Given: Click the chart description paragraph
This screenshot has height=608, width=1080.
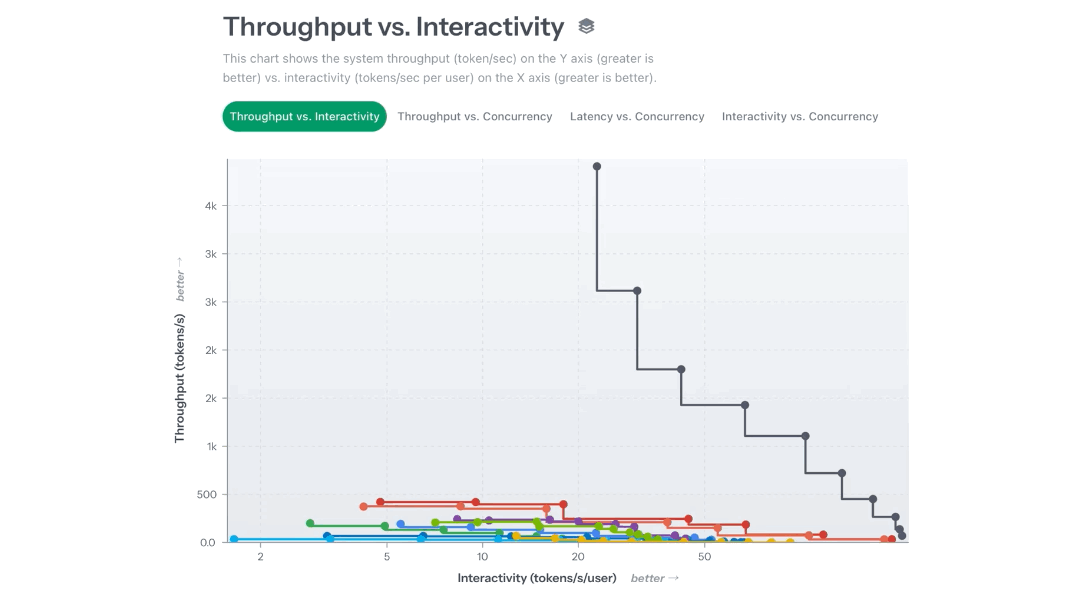Looking at the screenshot, I should [439, 68].
